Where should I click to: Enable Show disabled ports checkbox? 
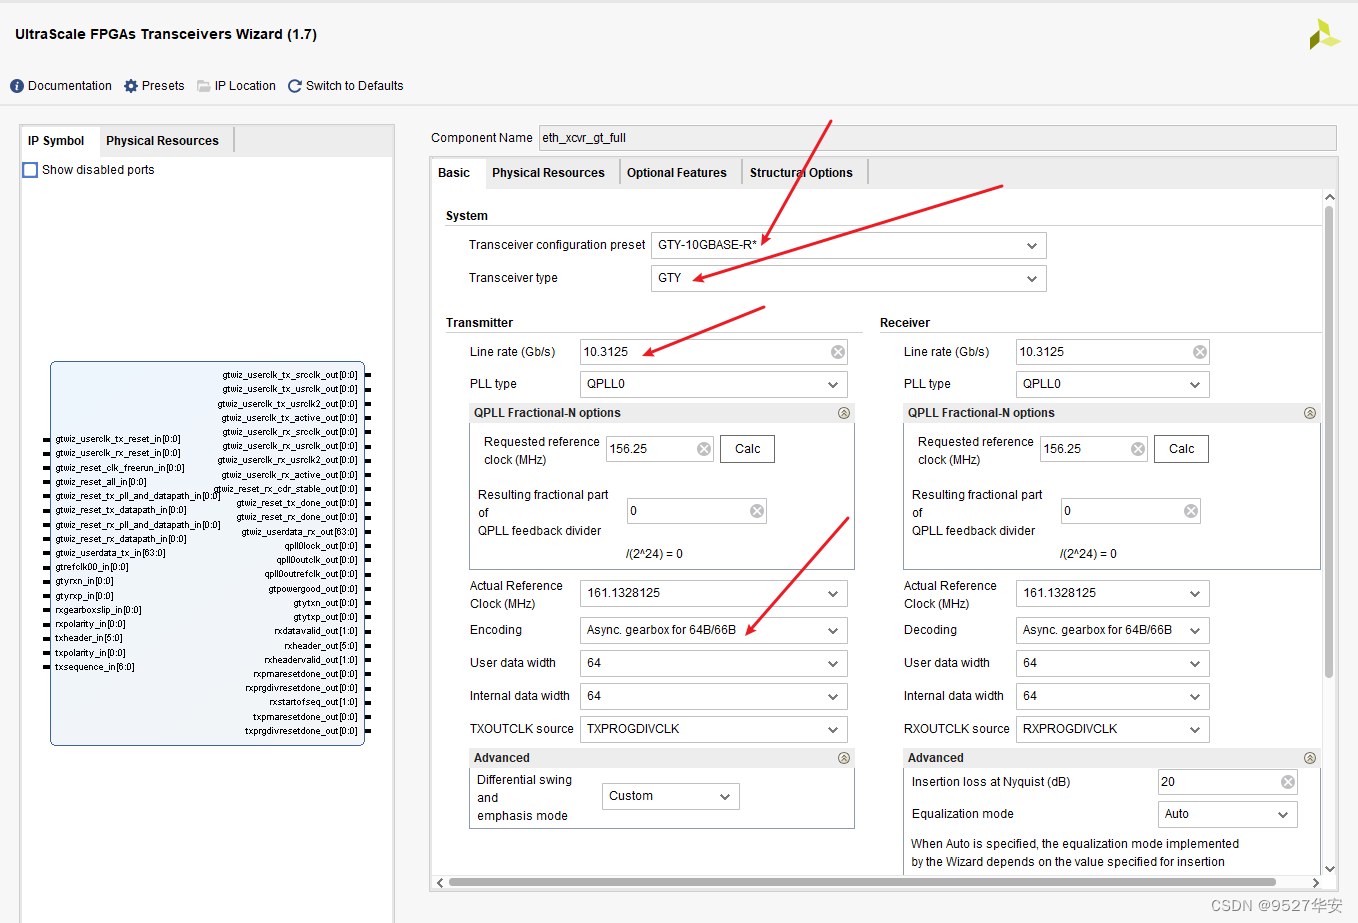pos(30,170)
